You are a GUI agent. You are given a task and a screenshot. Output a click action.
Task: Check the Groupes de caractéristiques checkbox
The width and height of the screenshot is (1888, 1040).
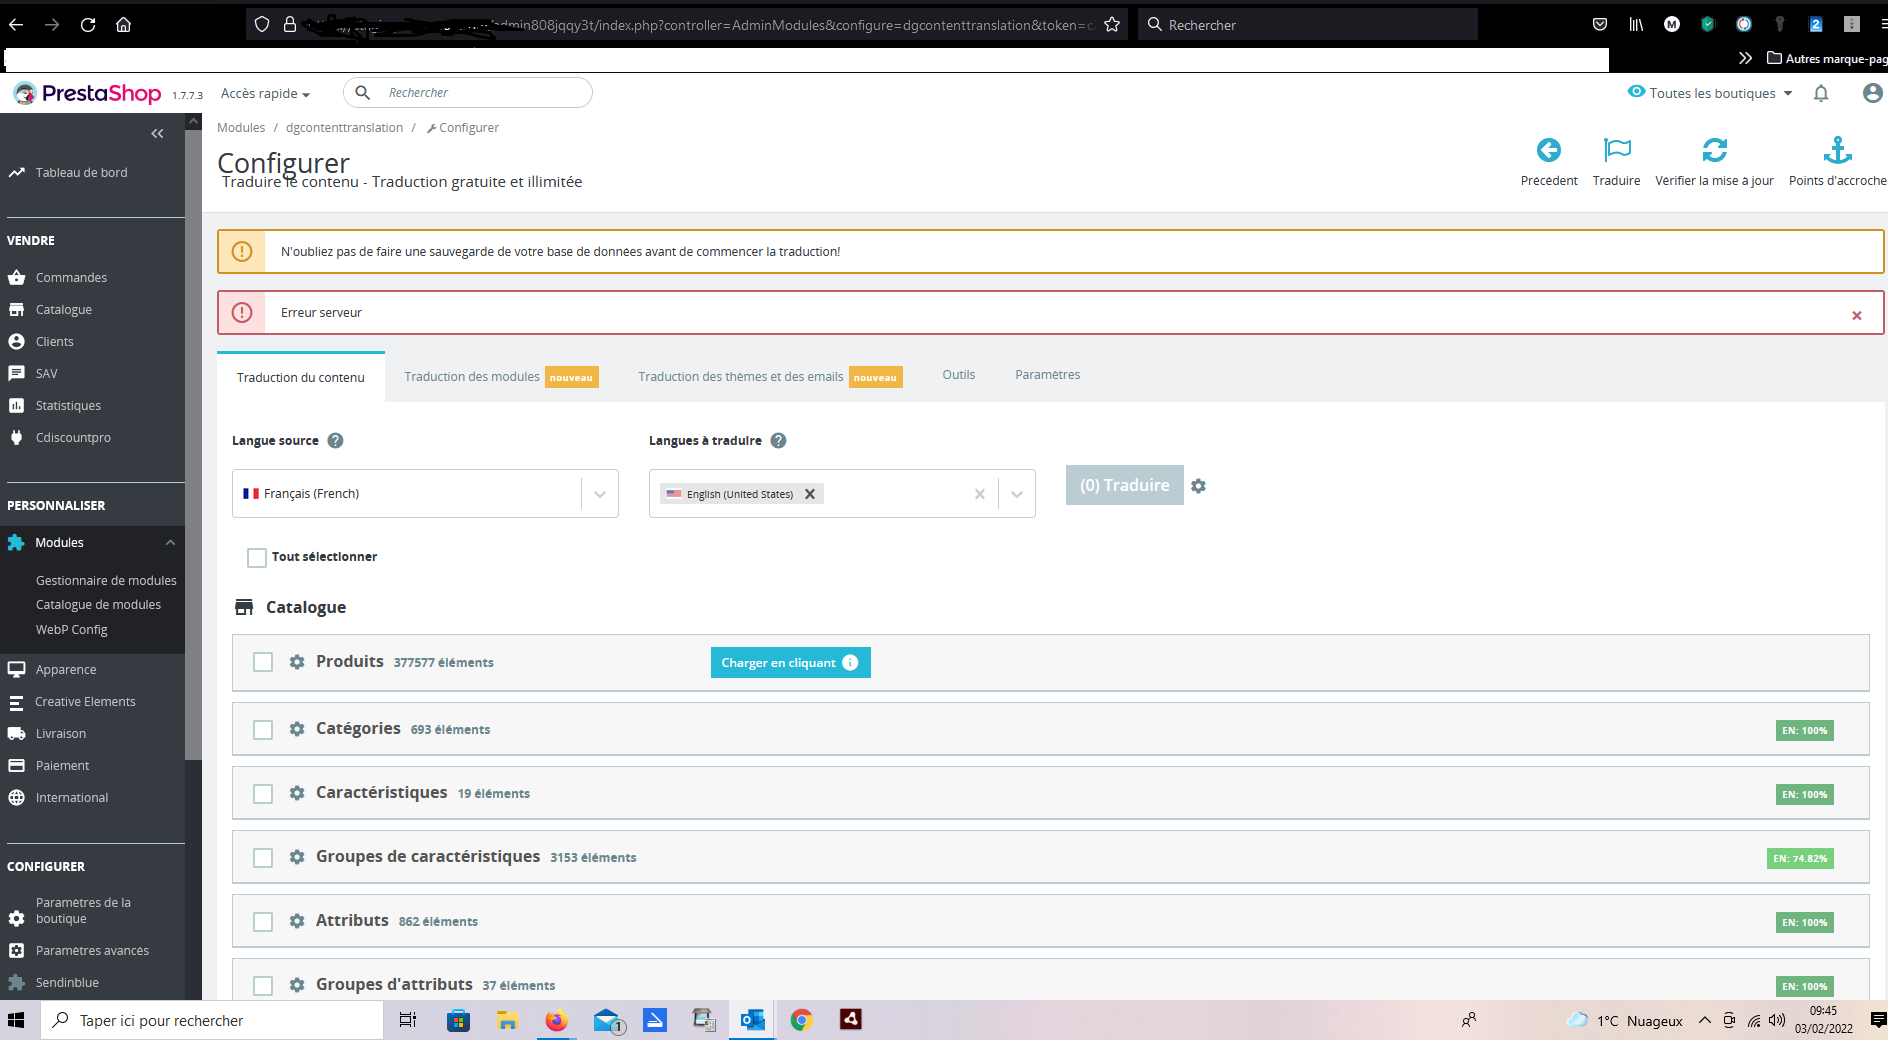pos(263,858)
